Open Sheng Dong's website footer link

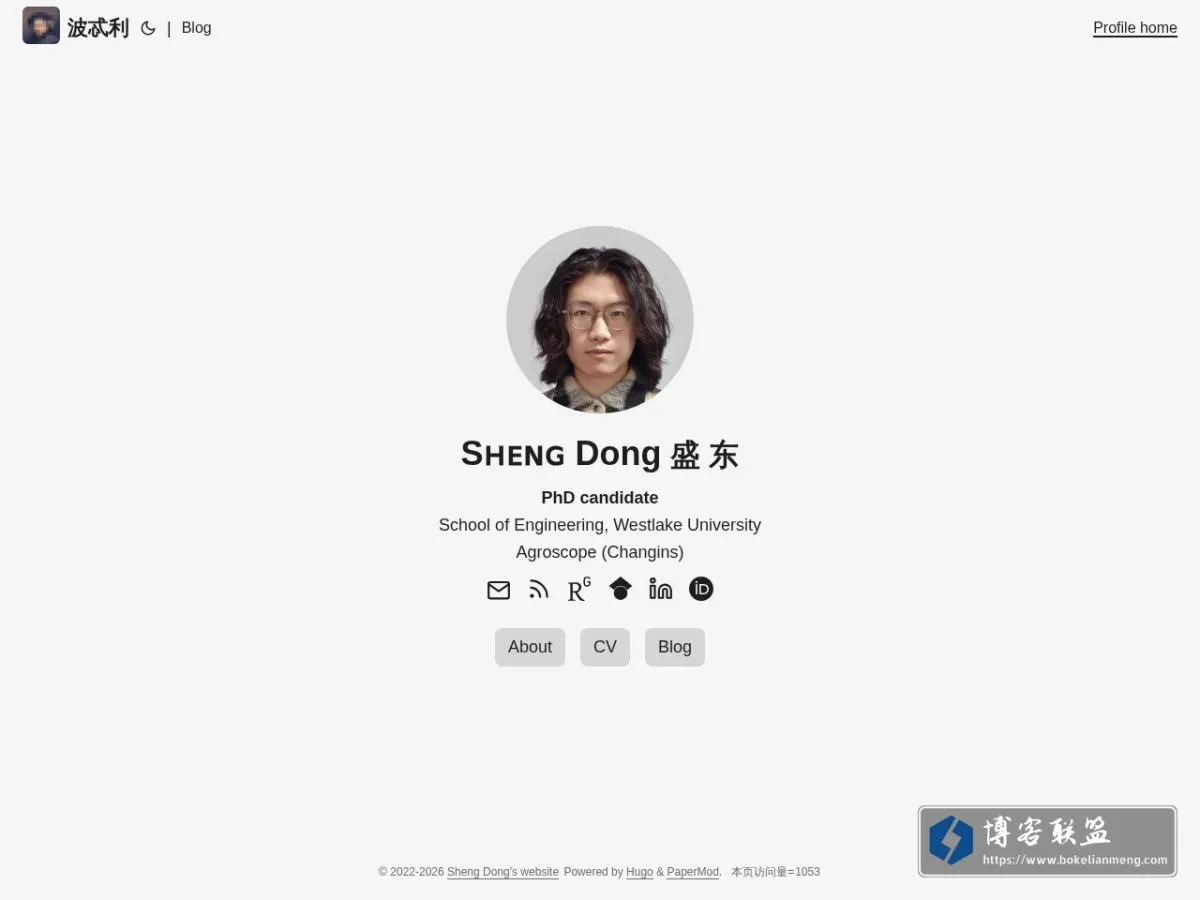(x=503, y=872)
